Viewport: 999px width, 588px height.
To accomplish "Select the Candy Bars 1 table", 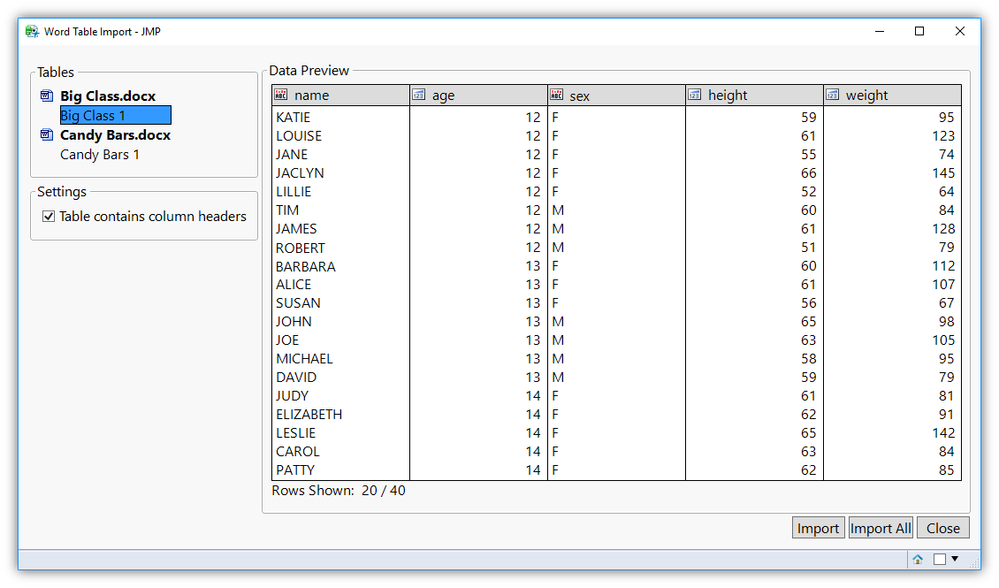I will (x=99, y=155).
